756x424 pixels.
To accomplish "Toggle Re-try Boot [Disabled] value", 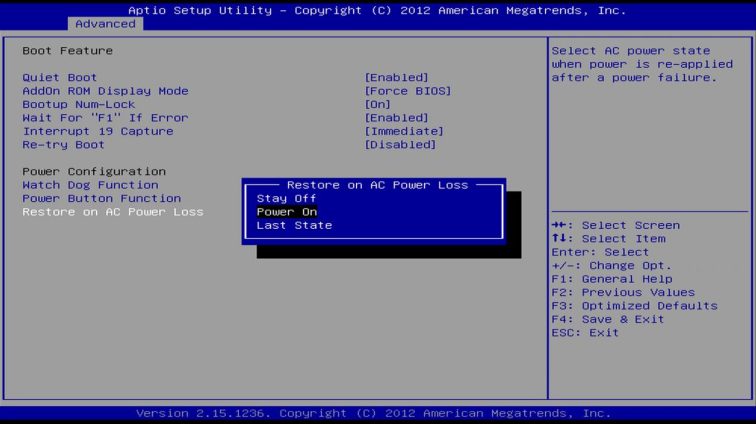I will pos(400,145).
